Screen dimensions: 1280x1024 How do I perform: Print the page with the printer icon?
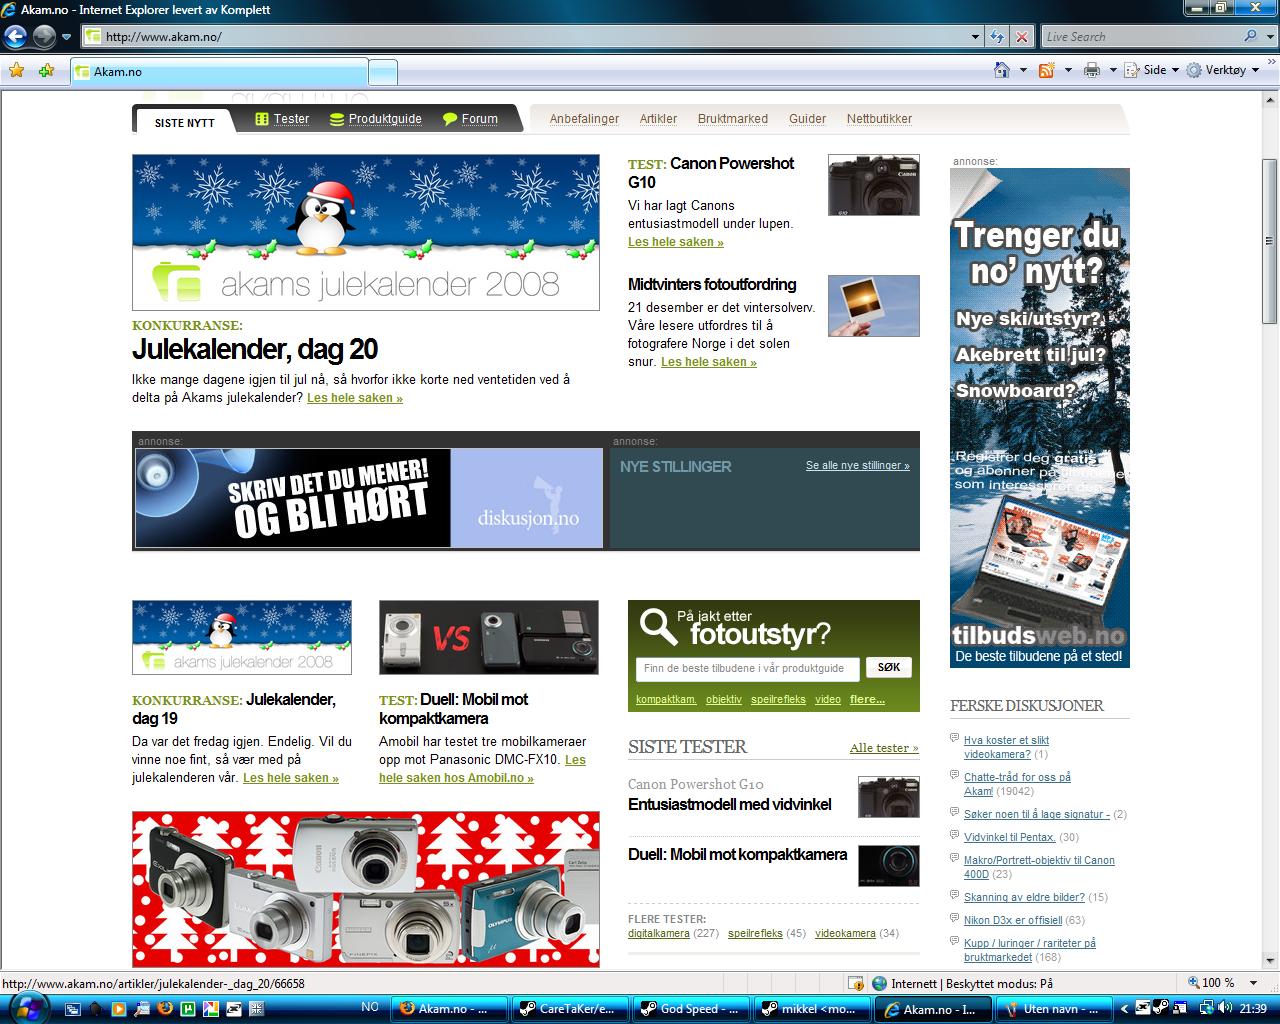1092,70
